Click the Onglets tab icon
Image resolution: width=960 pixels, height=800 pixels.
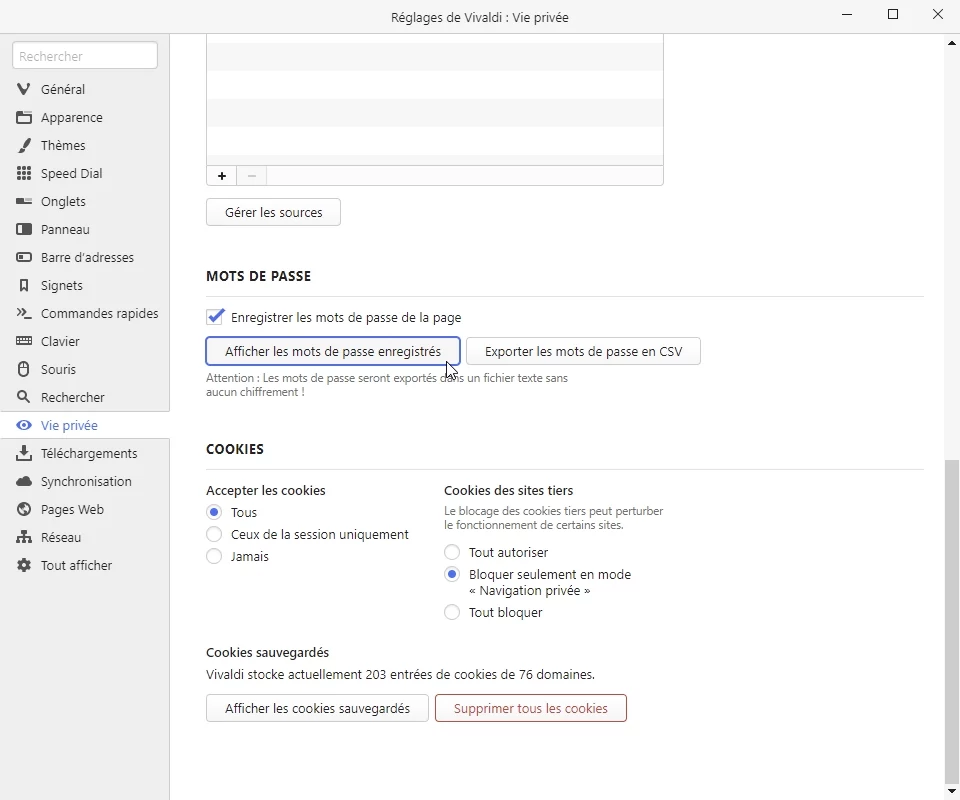tap(24, 201)
